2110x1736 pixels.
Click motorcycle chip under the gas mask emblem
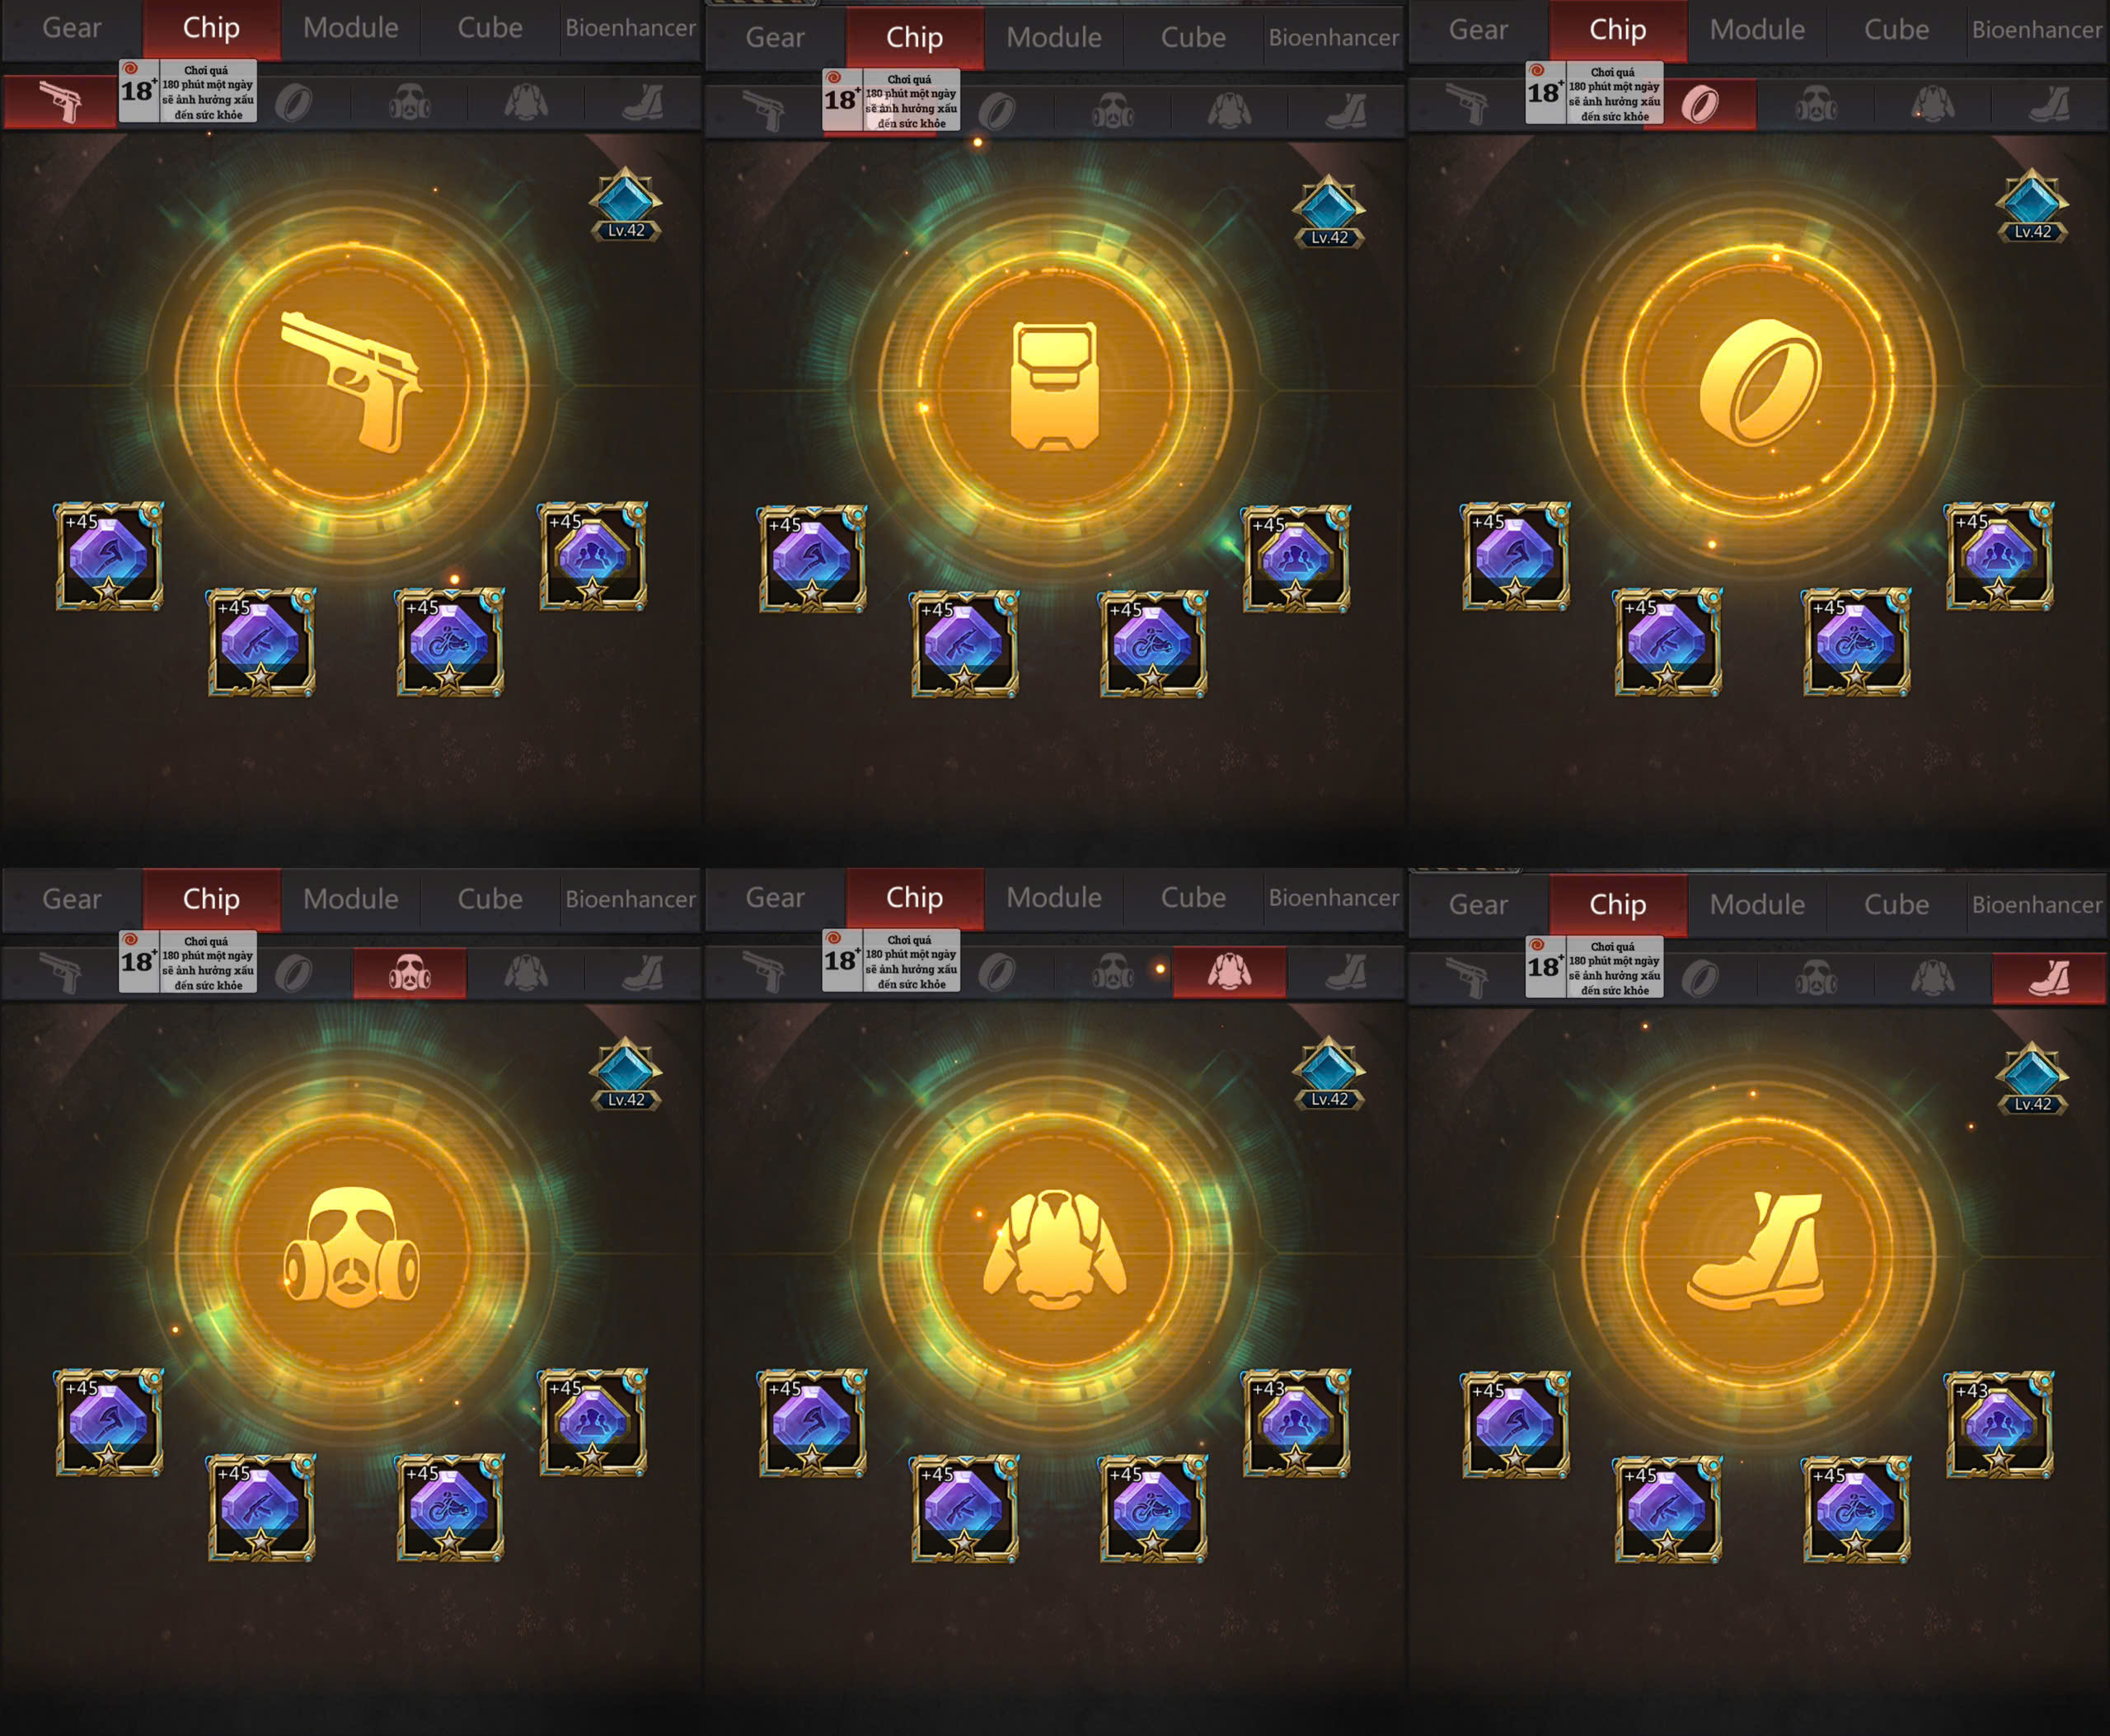click(x=450, y=1508)
